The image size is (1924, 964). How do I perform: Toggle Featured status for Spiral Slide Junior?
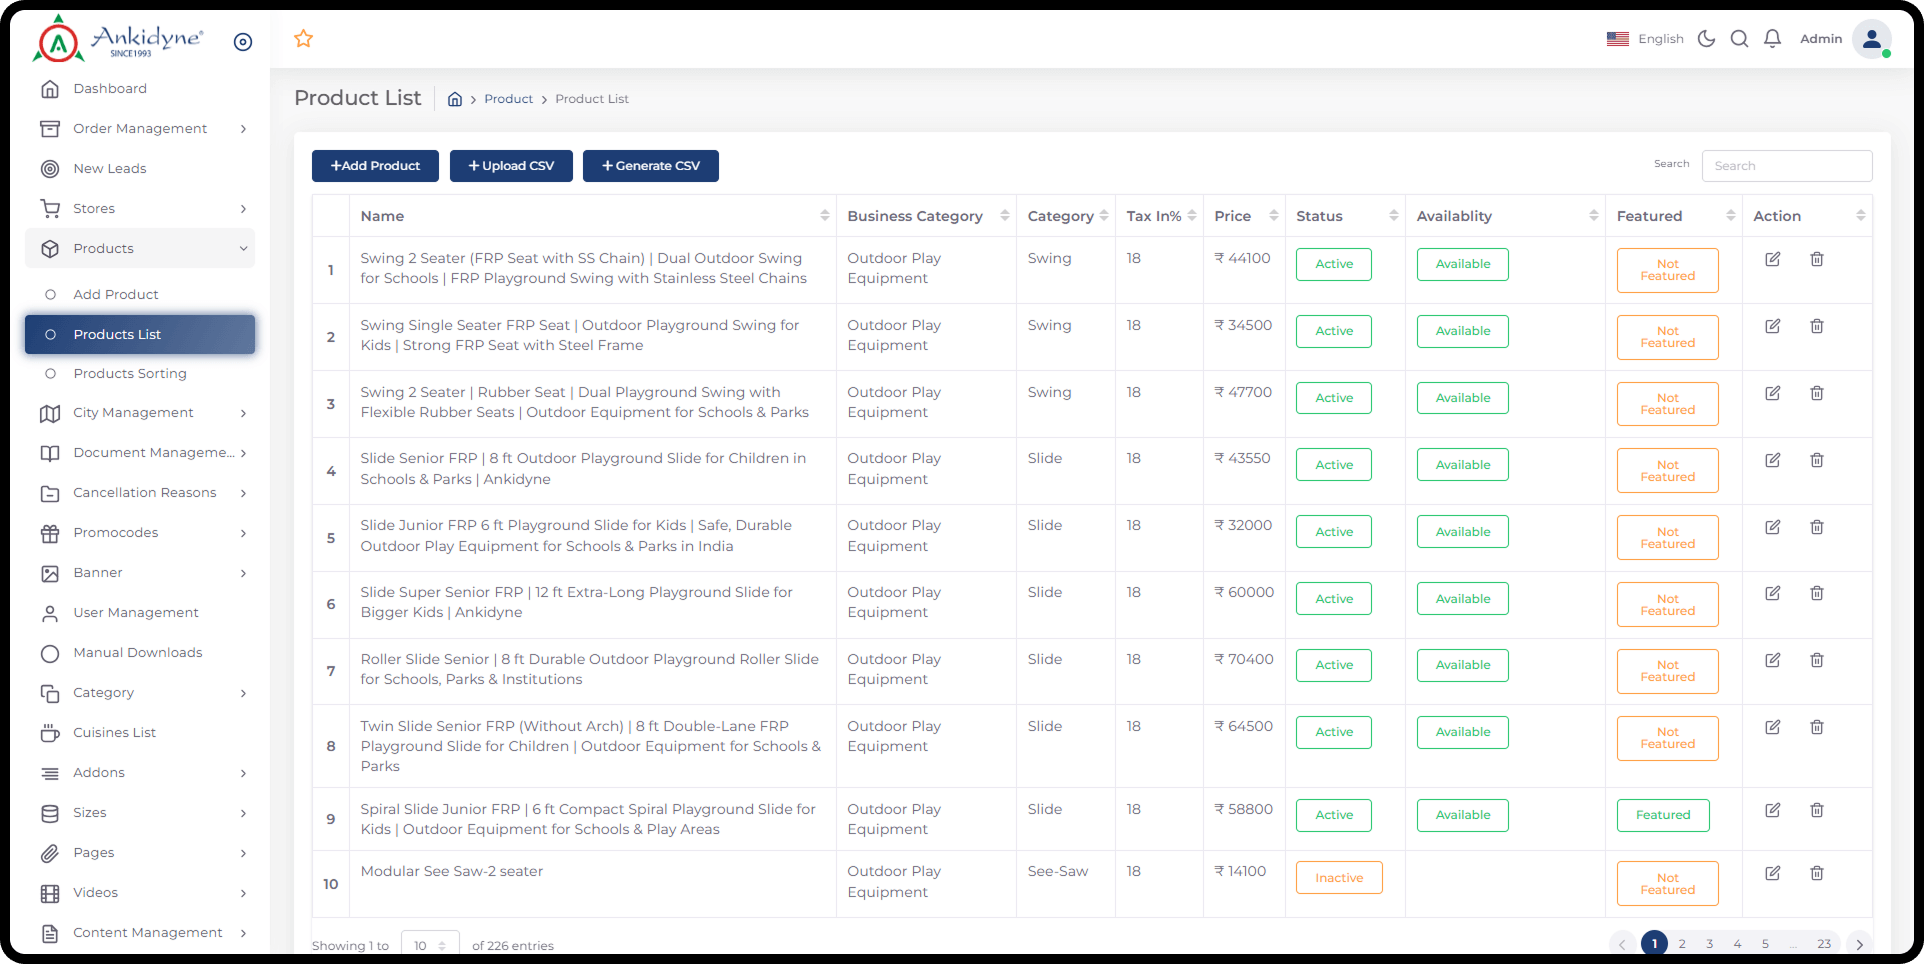[1662, 815]
